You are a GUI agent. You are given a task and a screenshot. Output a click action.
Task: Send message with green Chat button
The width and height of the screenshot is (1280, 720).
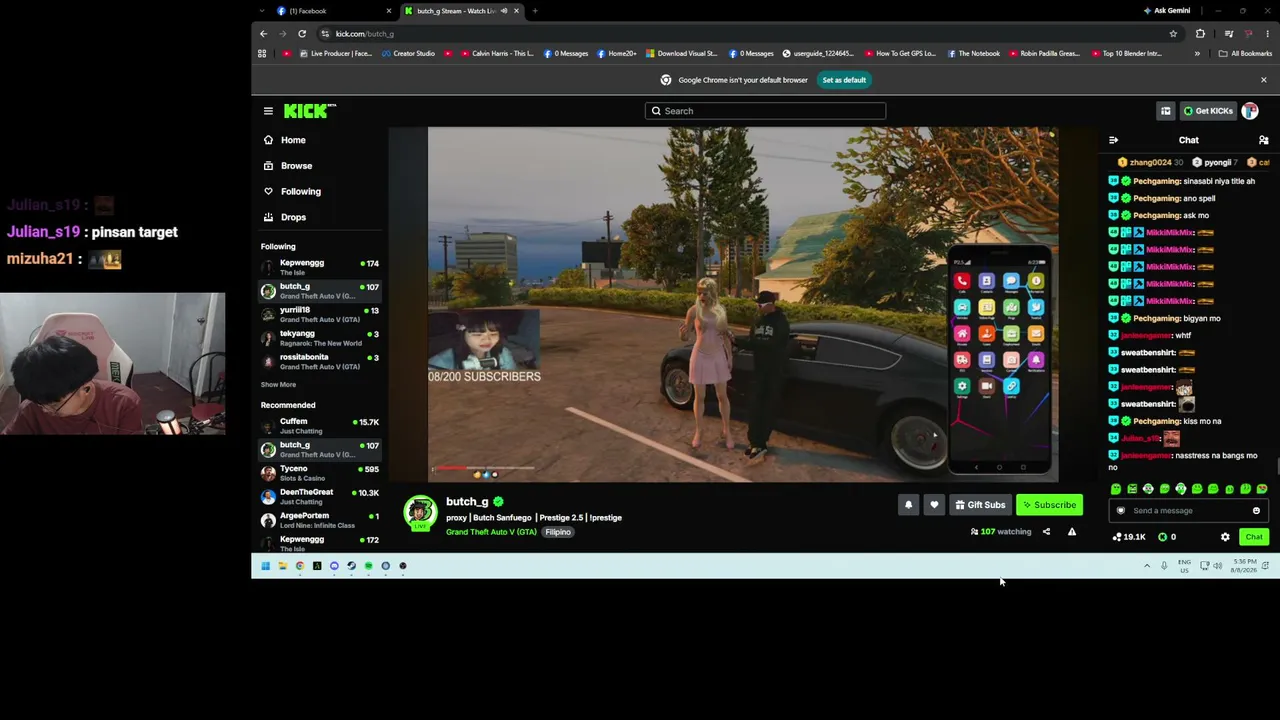tap(1254, 537)
